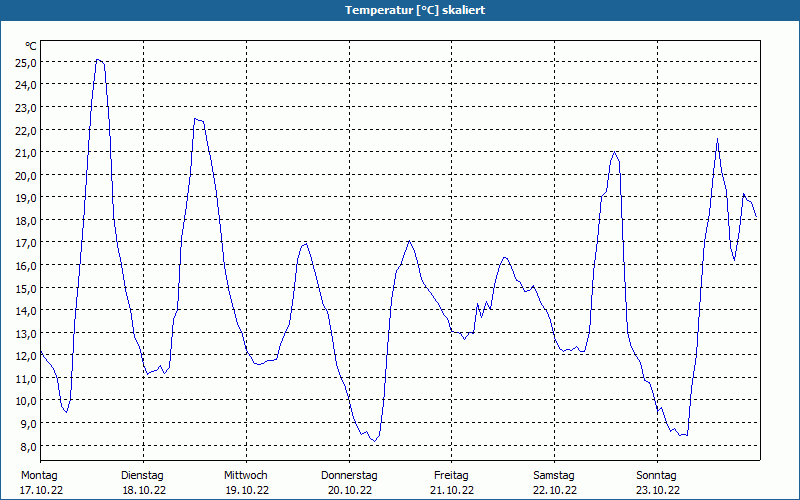Viewport: 800px width, 500px height.
Task: Select the Donnerstag day label
Action: point(349,475)
